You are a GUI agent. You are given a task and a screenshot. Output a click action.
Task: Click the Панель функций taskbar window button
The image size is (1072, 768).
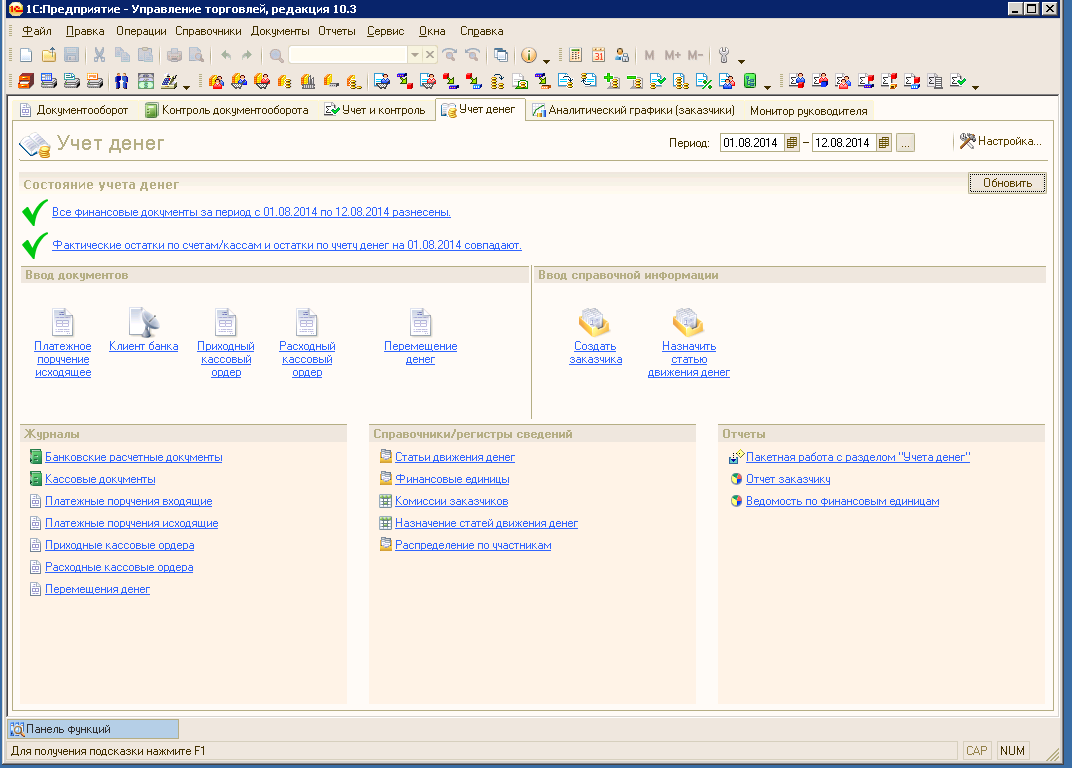(93, 729)
